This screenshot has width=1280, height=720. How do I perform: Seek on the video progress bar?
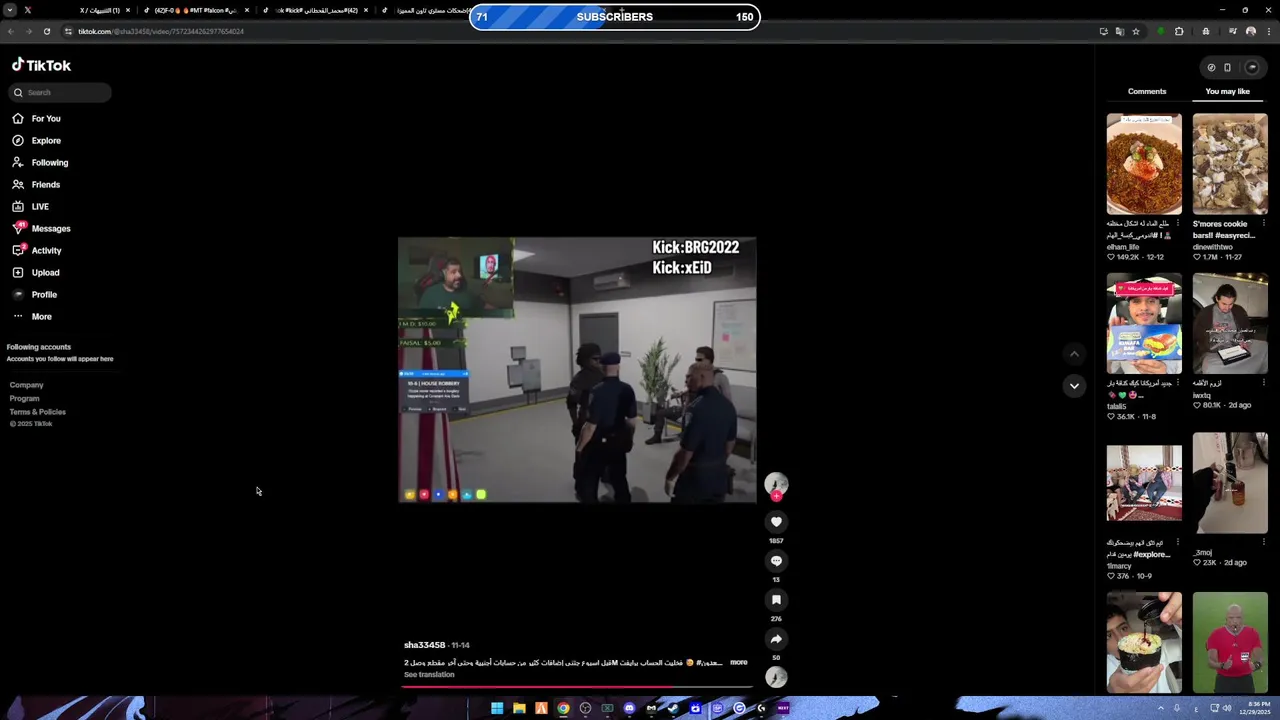(x=577, y=686)
